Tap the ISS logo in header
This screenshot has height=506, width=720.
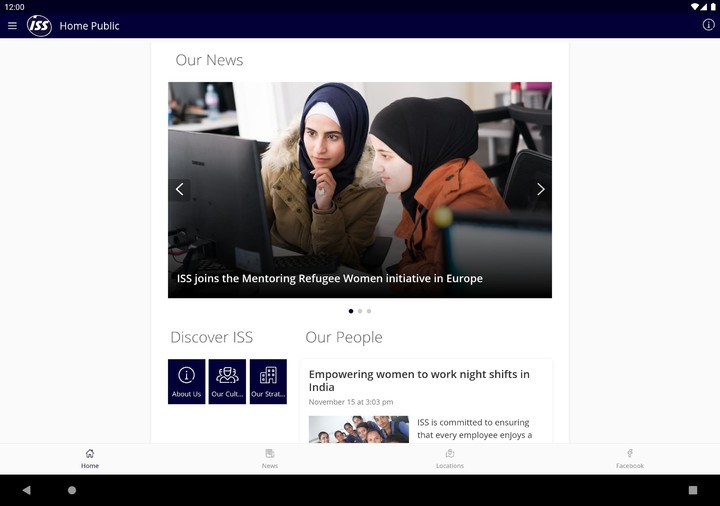coord(39,26)
